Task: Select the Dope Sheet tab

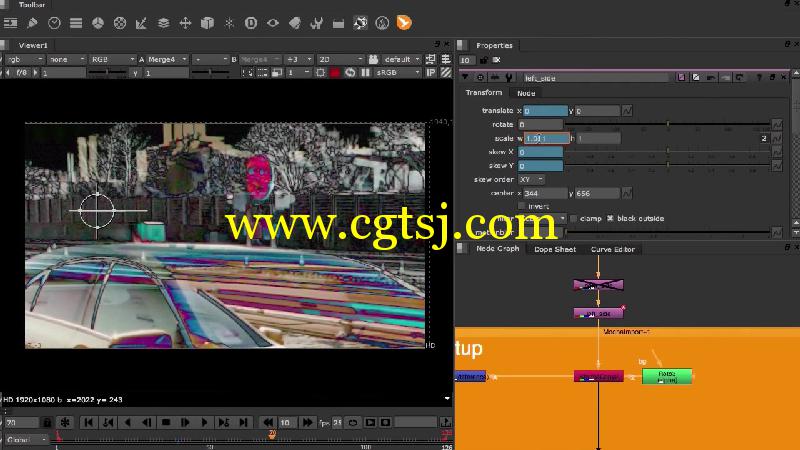Action: (555, 249)
